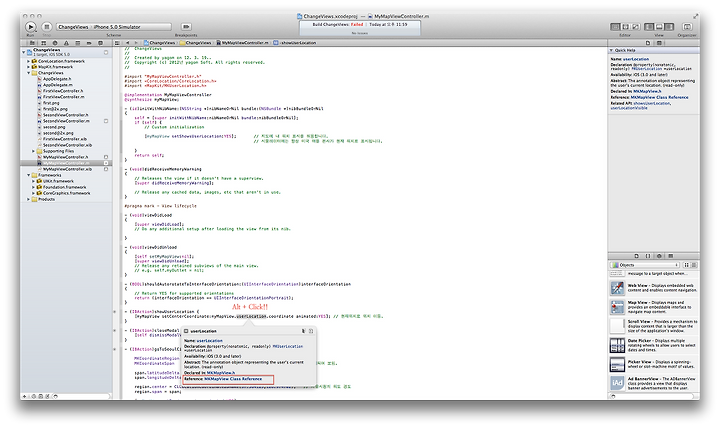Collapse the ChangeViews project root
720x428 pixels.
(x=24, y=52)
